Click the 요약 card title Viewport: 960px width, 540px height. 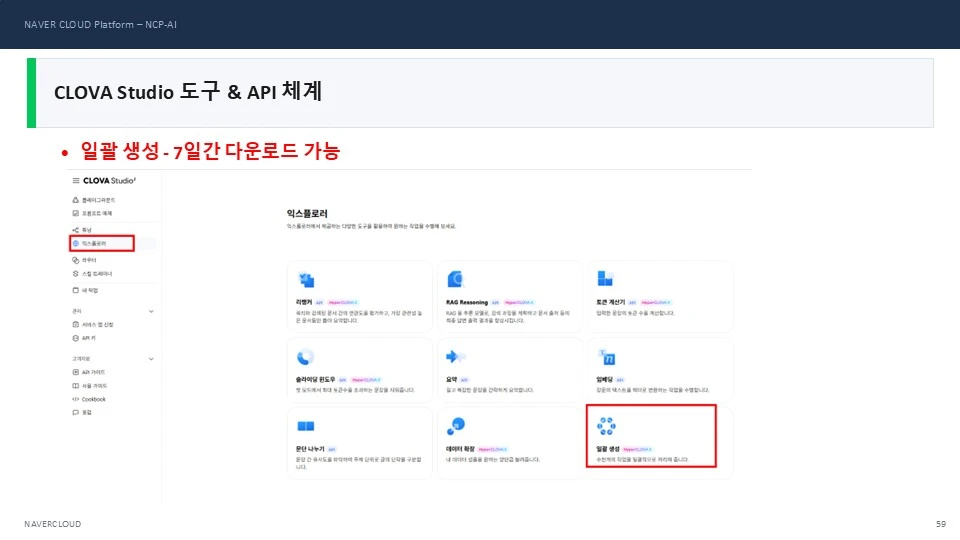click(452, 380)
